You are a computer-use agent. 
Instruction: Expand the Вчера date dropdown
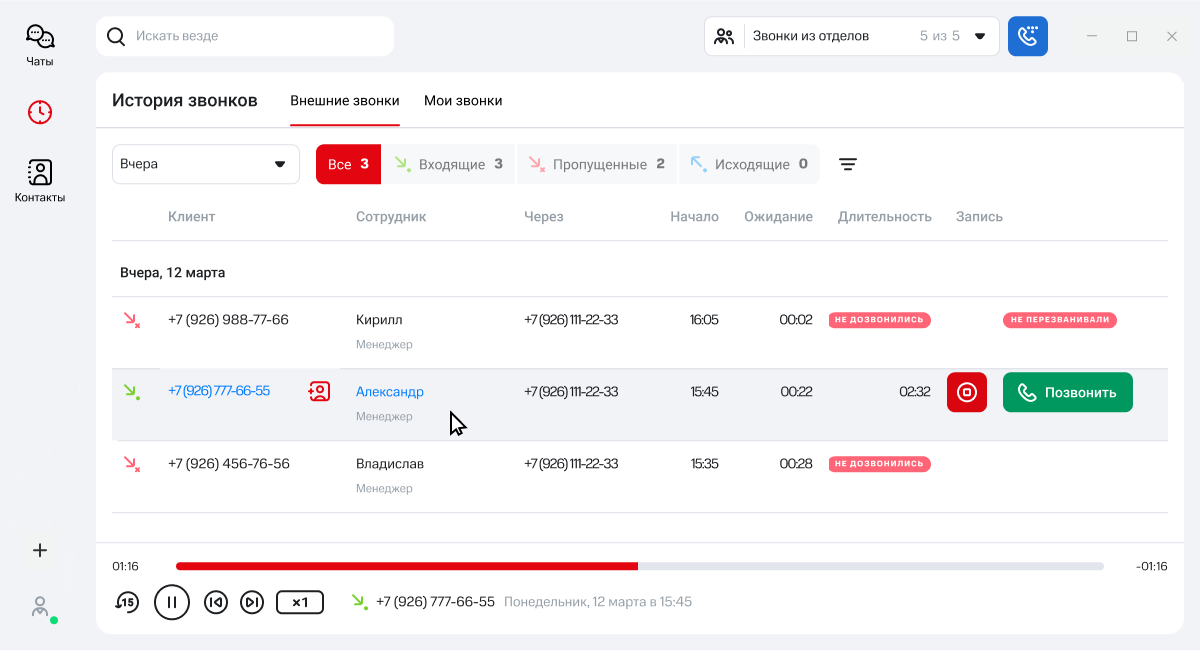click(x=205, y=164)
